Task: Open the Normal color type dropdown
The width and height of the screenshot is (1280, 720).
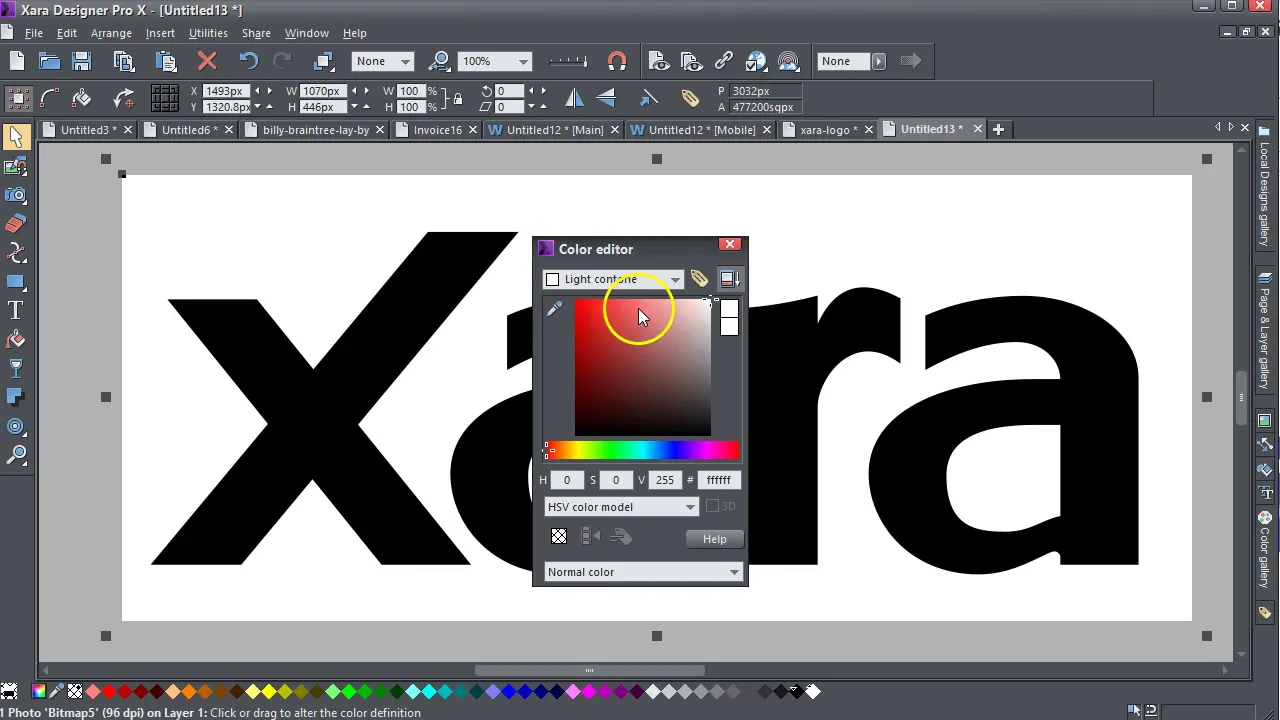Action: point(734,572)
